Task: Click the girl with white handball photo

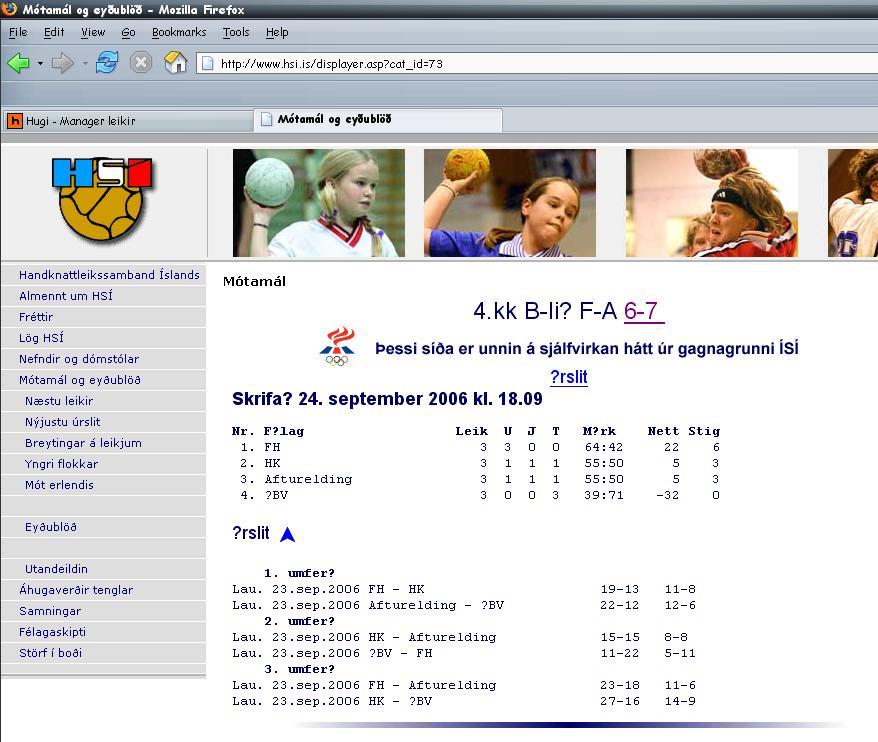Action: (319, 203)
